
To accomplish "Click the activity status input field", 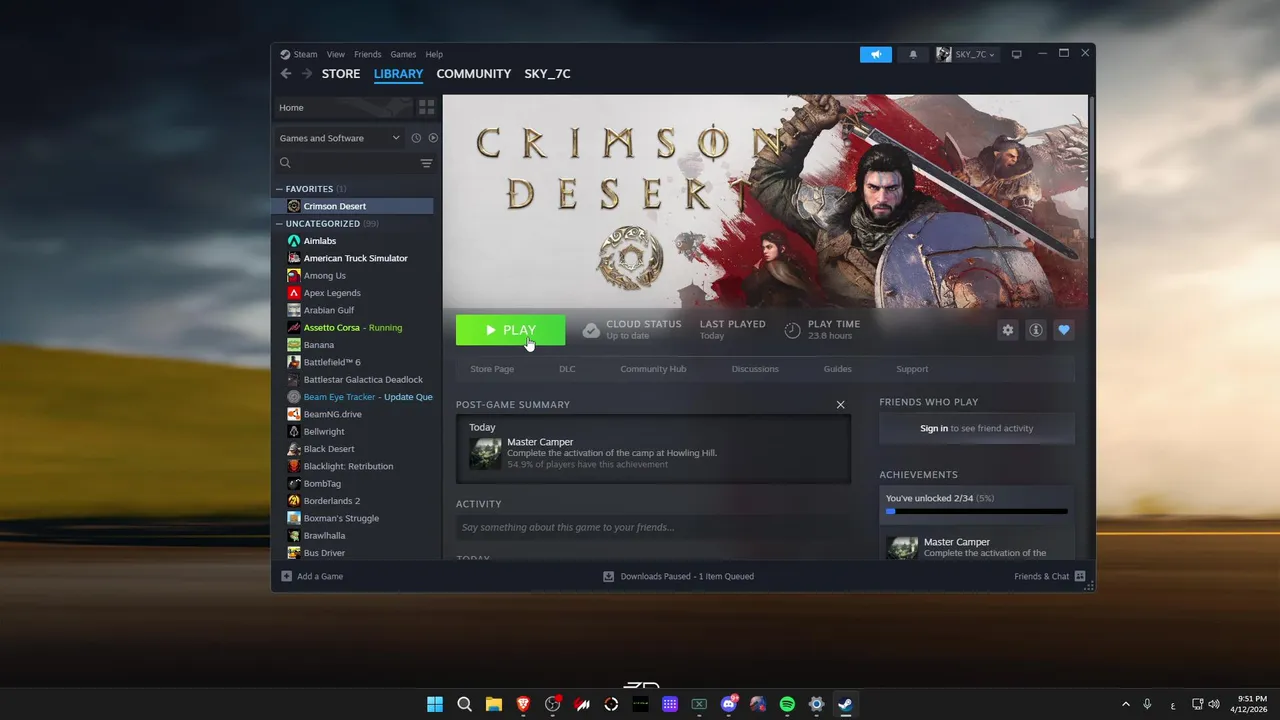I will pos(654,527).
